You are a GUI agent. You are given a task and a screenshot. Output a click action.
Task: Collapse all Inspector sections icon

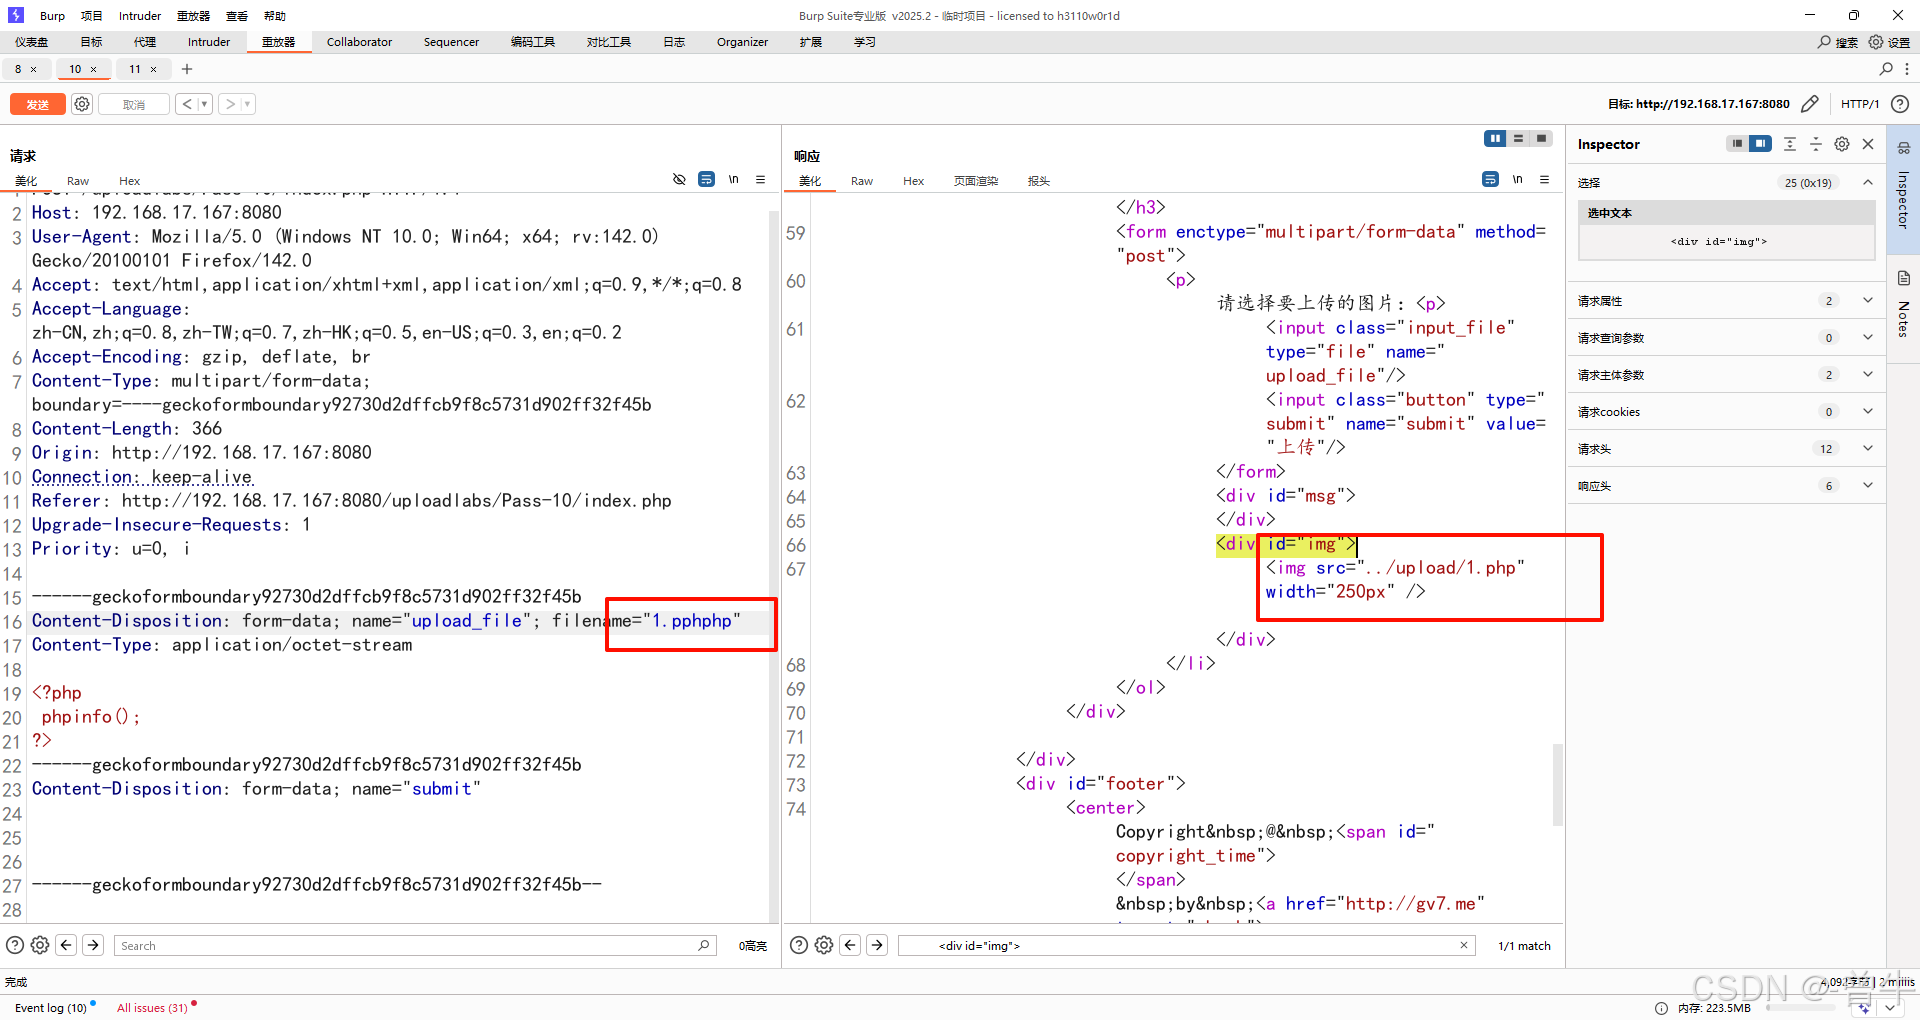tap(1816, 144)
